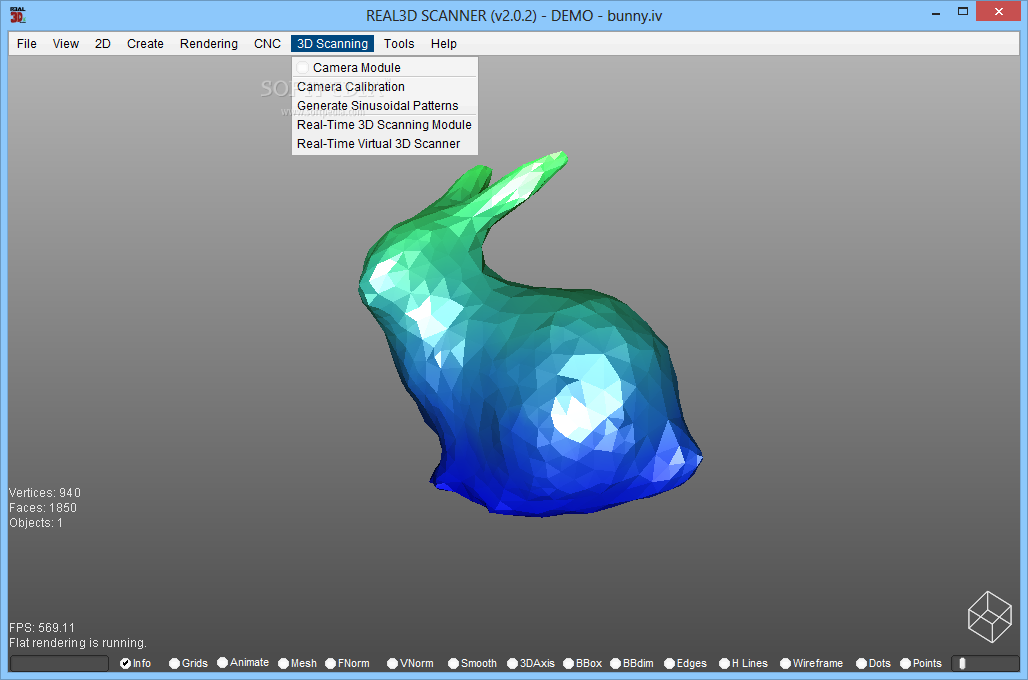Click the FPS: 569.11 readout
The image size is (1028, 680).
(42, 628)
